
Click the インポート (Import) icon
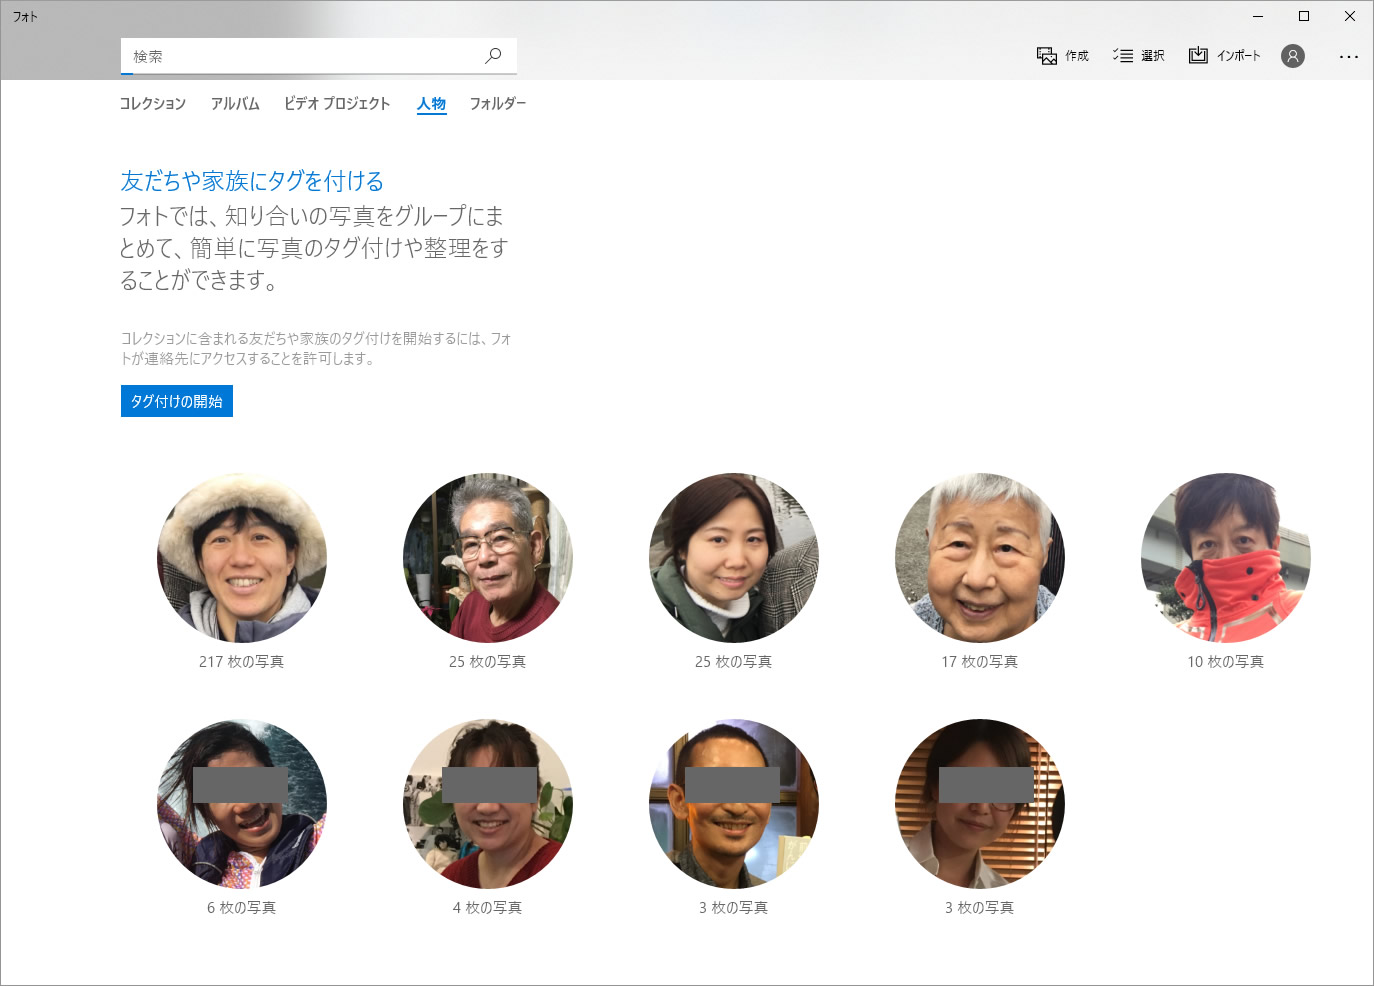coord(1198,56)
